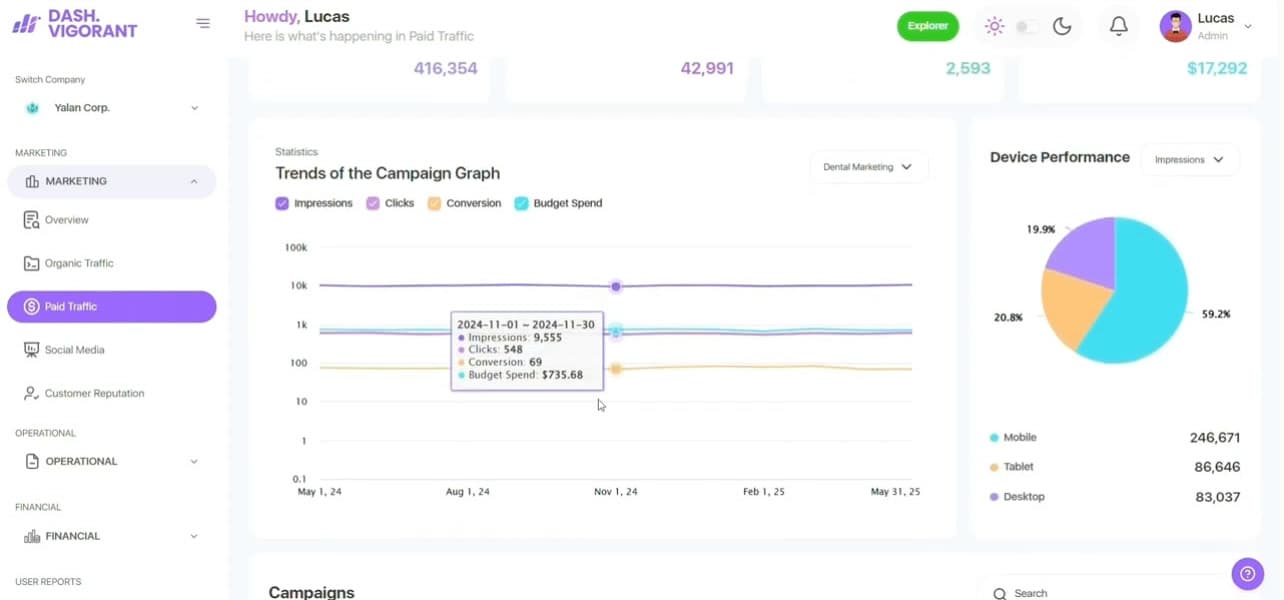Click the 2,593 stat value
The height and width of the screenshot is (600, 1284).
[x=968, y=69]
